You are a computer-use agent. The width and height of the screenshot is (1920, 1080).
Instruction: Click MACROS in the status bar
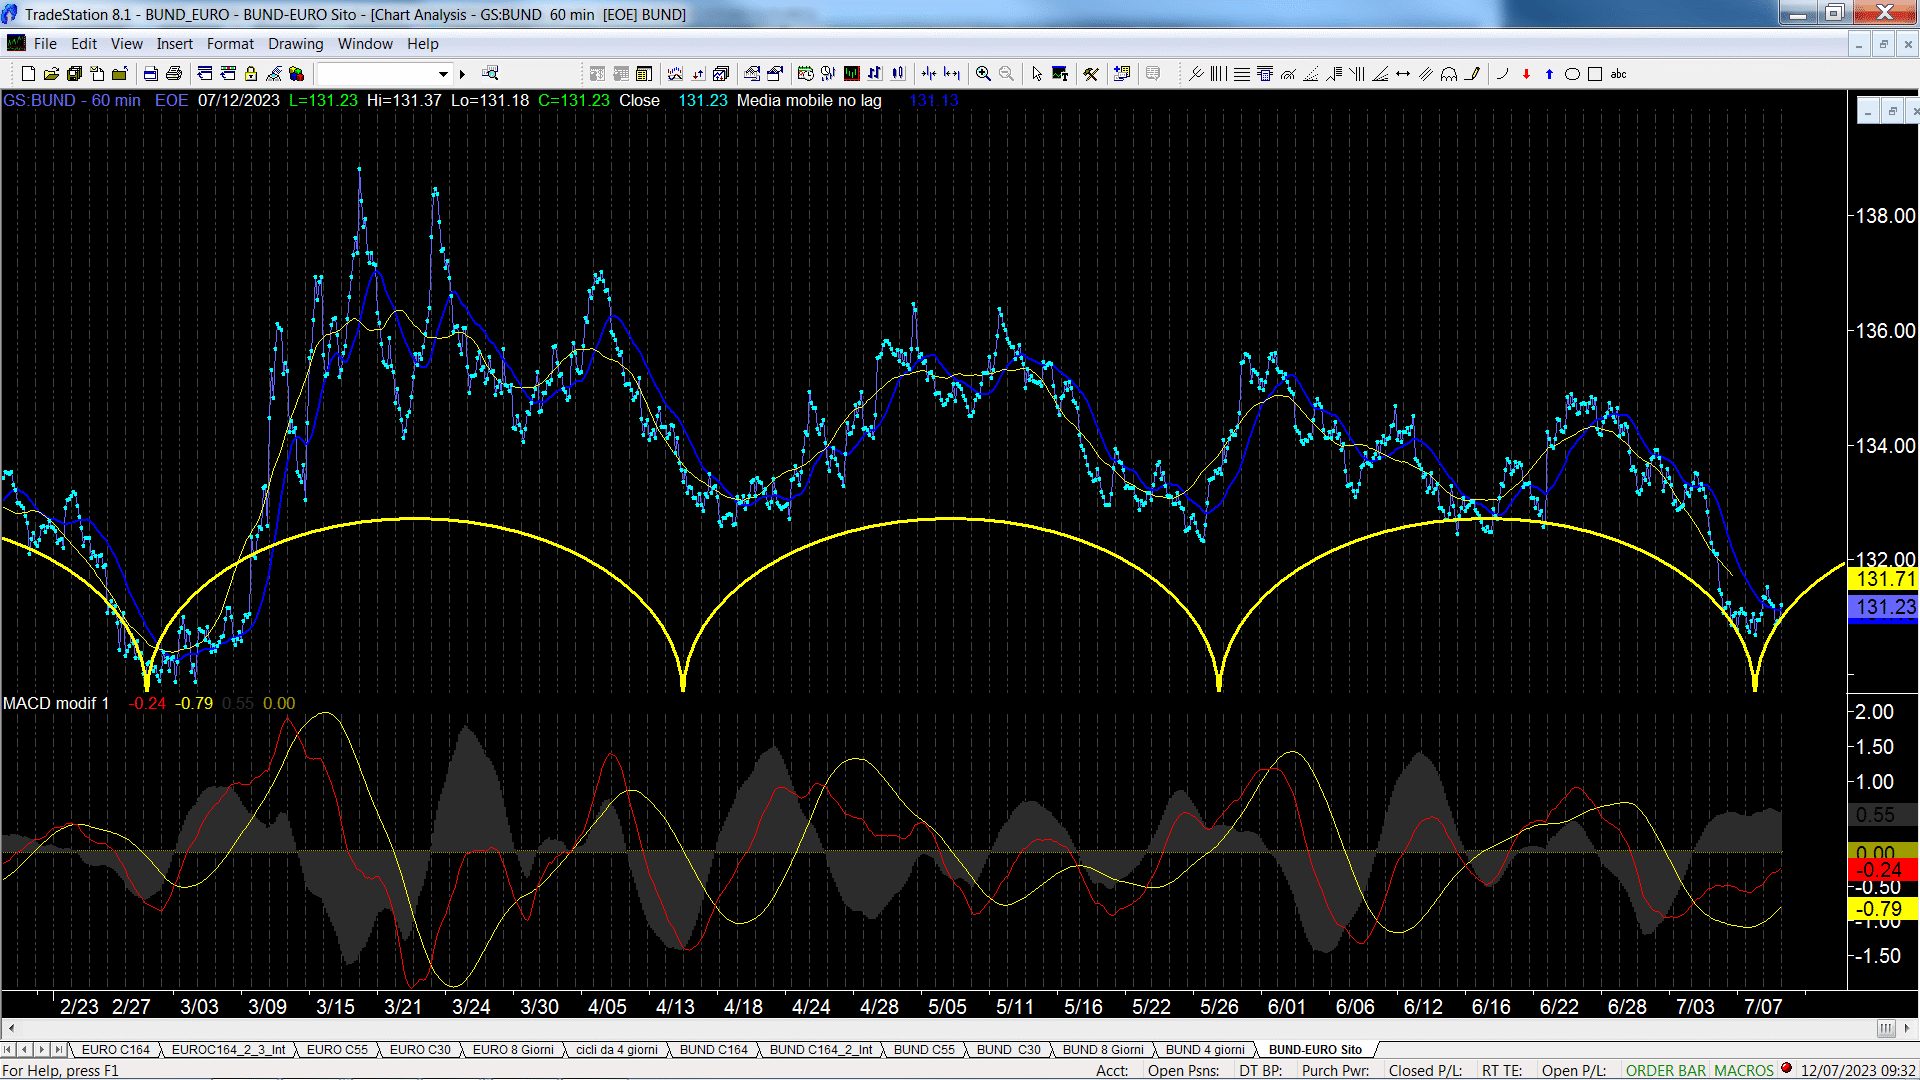click(x=1744, y=1070)
